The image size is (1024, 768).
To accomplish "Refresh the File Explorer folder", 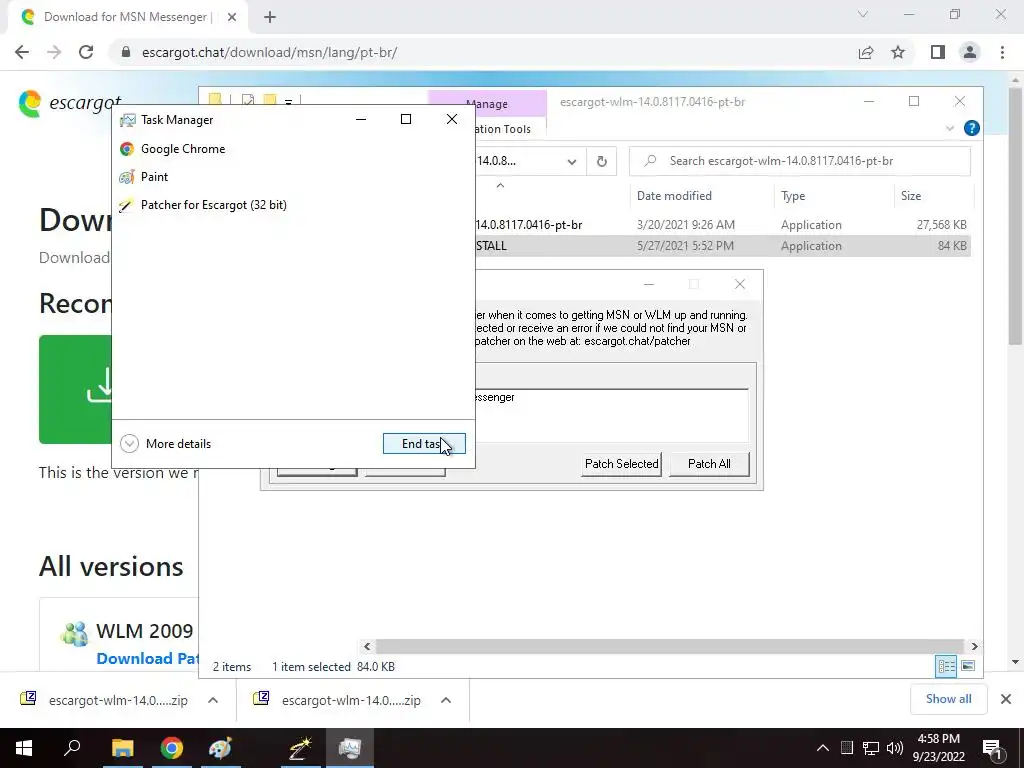I will (601, 161).
